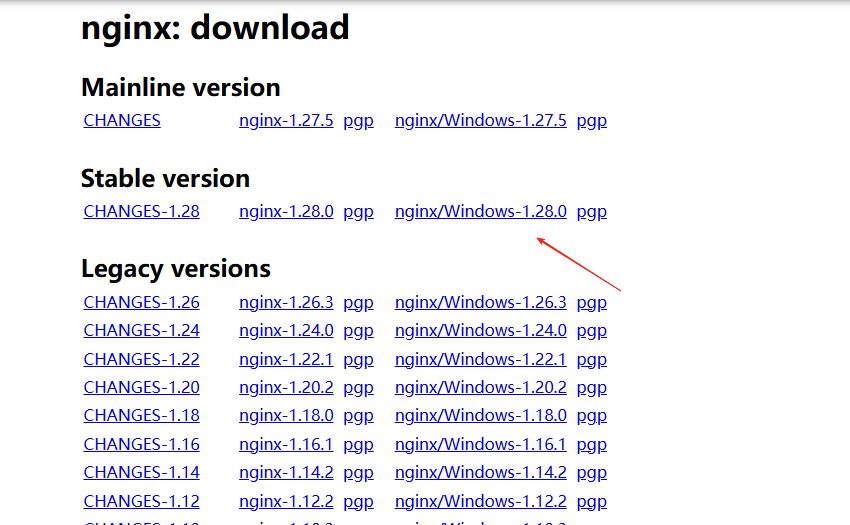Open pgp signature for nginx/Windows-1.27.5
Image resolution: width=850 pixels, height=525 pixels.
[591, 121]
